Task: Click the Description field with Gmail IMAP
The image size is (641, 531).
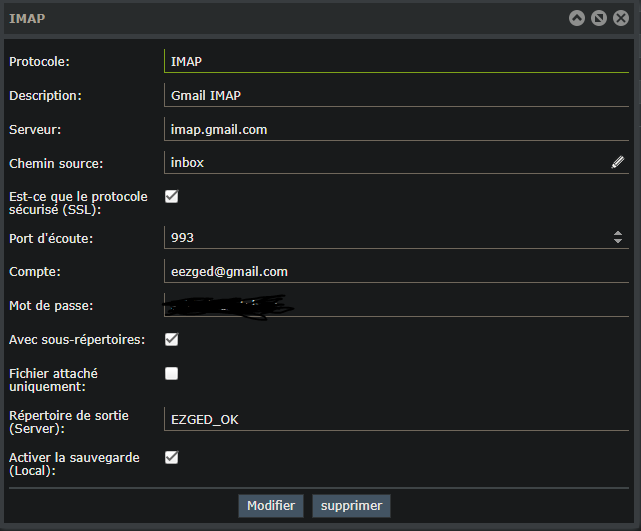Action: pyautogui.click(x=395, y=95)
